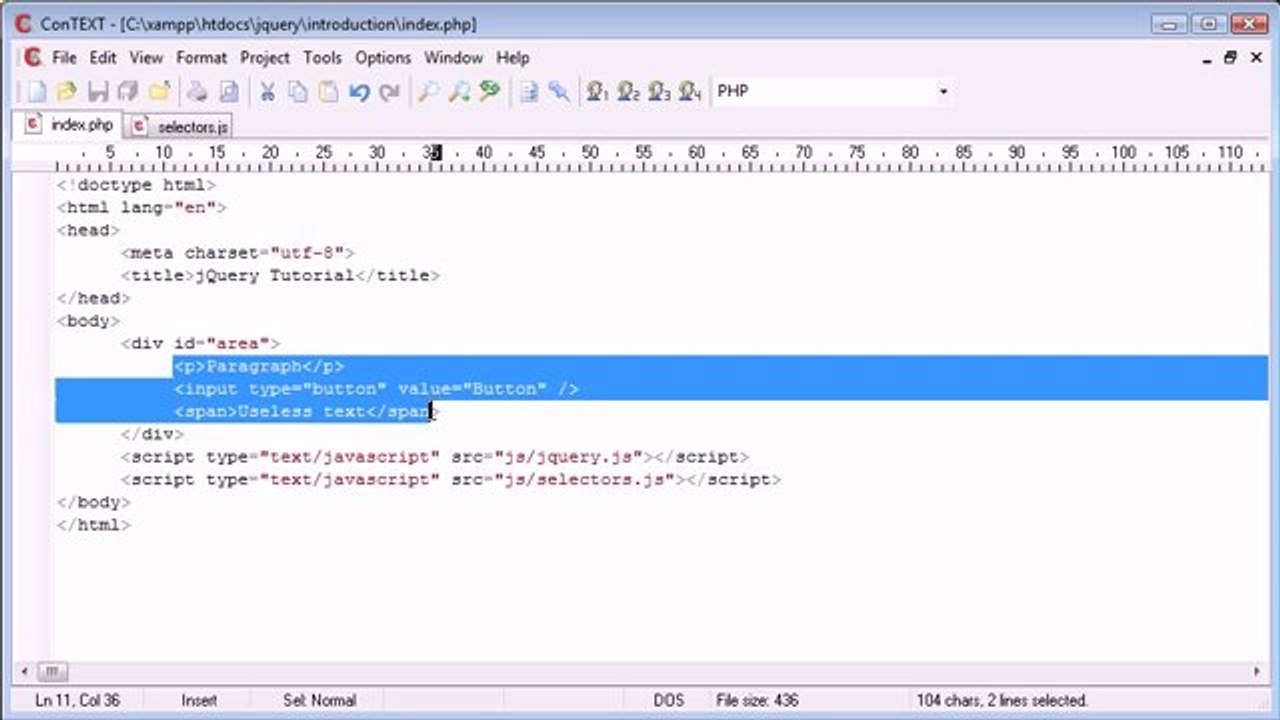
Task: Open the Options menu
Action: pyautogui.click(x=383, y=58)
